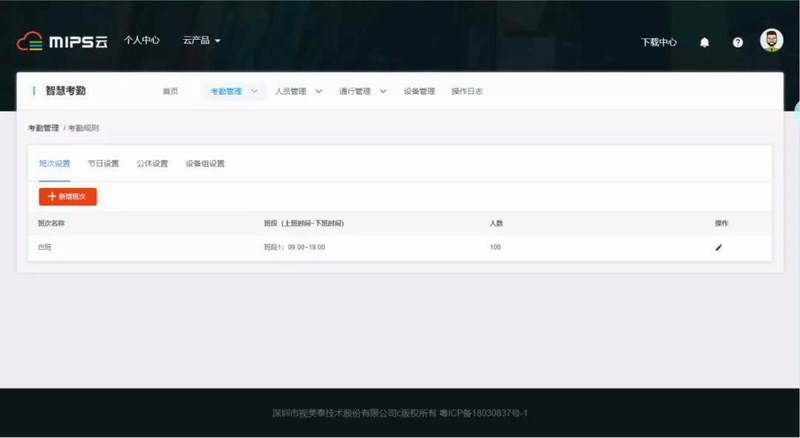This screenshot has height=438, width=800.
Task: Click 考勤管理 in the breadcrumb
Action: coord(43,128)
